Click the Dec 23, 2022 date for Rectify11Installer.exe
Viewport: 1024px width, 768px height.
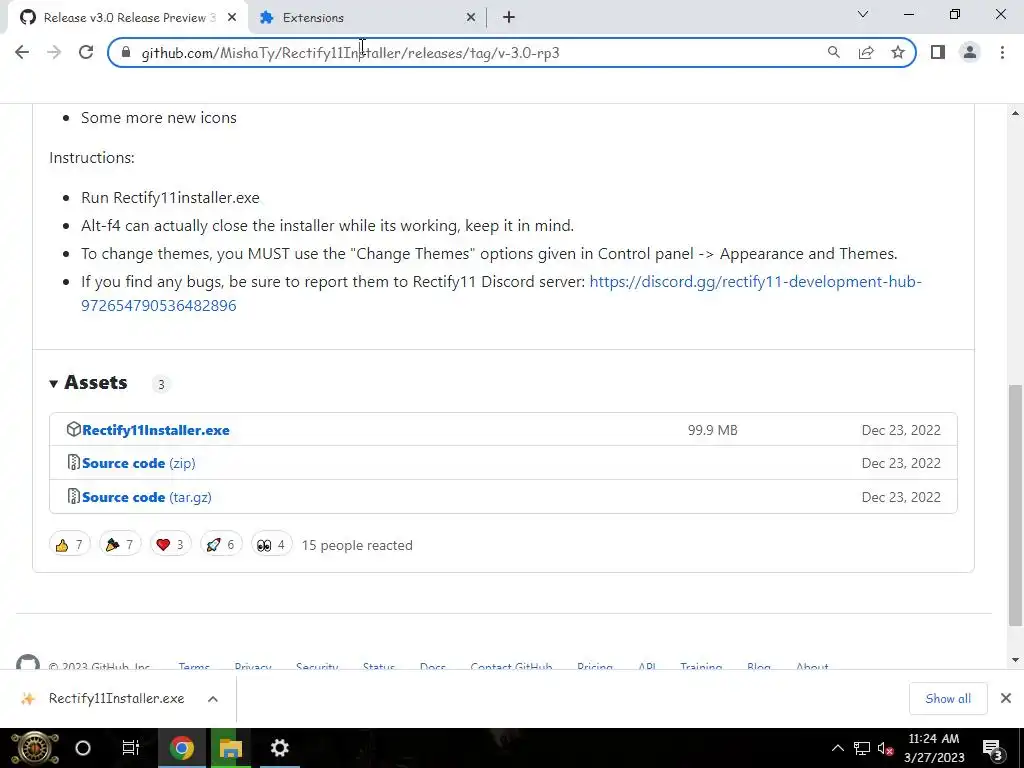pos(901,430)
